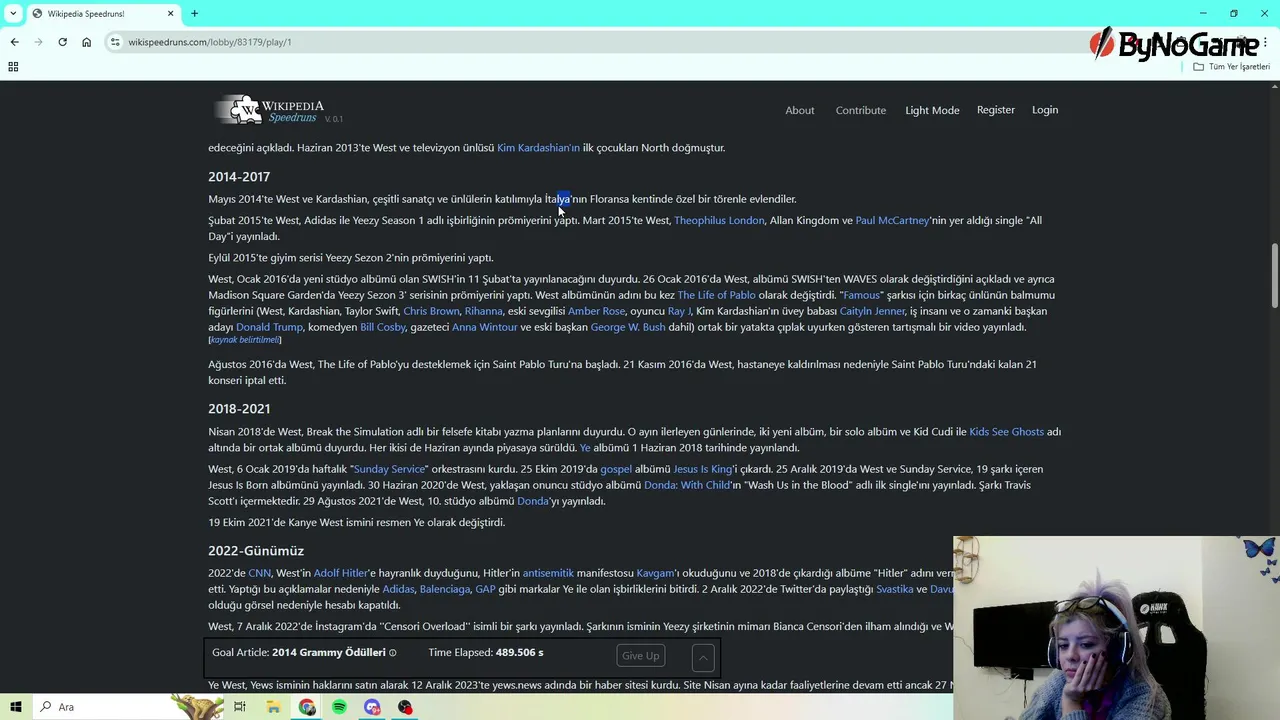Image resolution: width=1280 pixels, height=720 pixels.
Task: Follow the Anna Wintour link
Action: [485, 327]
